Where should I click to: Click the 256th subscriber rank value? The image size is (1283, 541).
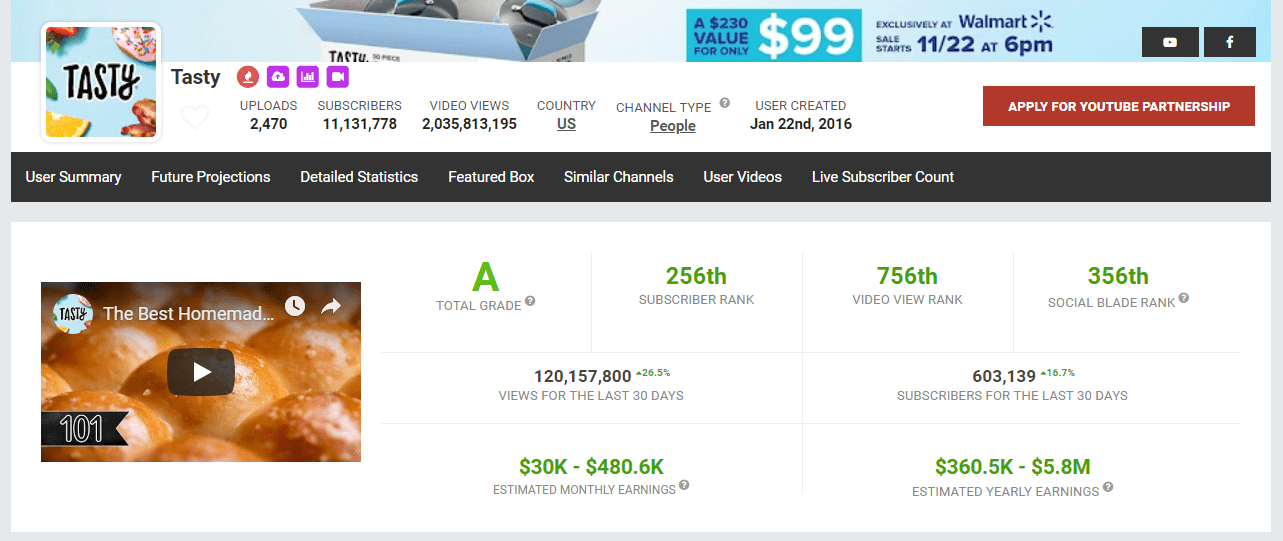[x=696, y=276]
